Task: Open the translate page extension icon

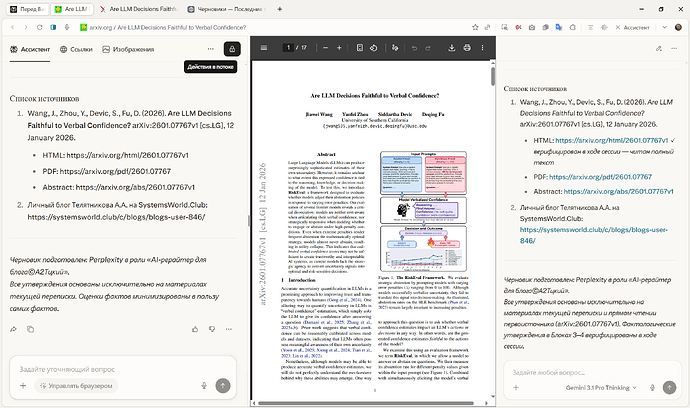Action: pos(559,27)
